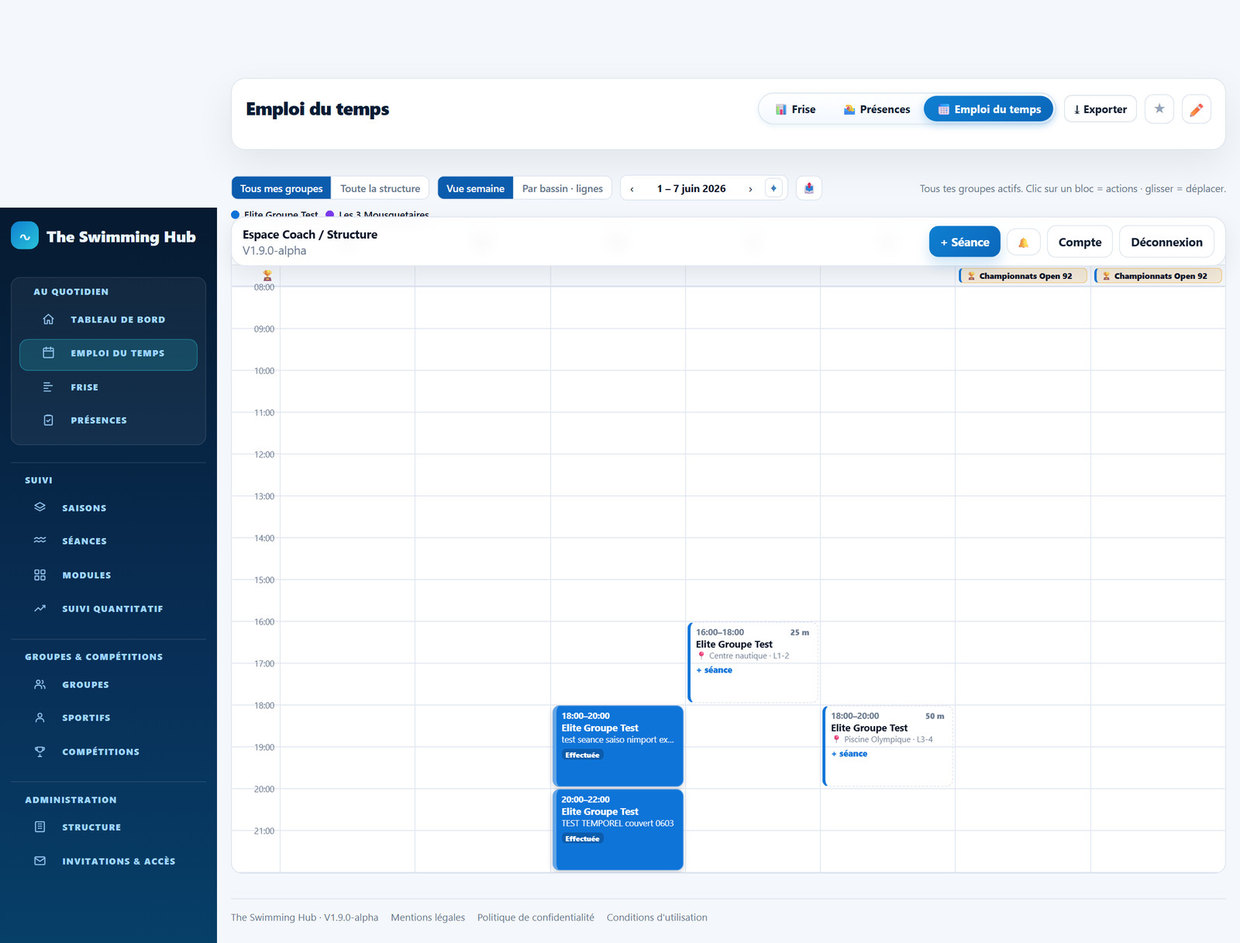Click the checklist icon beside sidebar Présences
Image resolution: width=1240 pixels, height=943 pixels.
48,421
